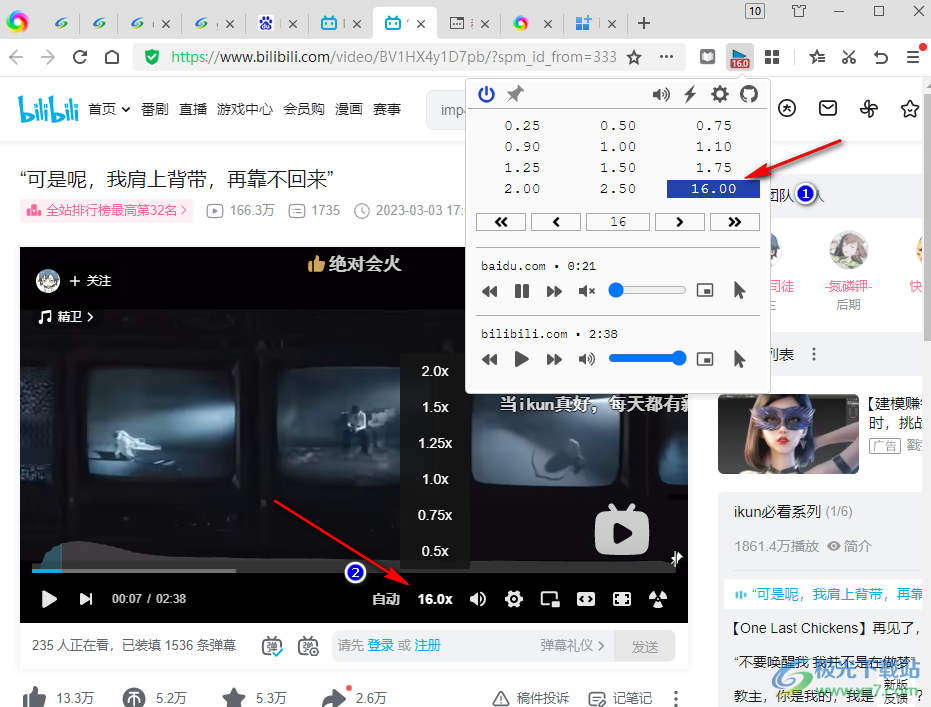
Task: Choose 0.5x in player speed menu
Action: [435, 551]
